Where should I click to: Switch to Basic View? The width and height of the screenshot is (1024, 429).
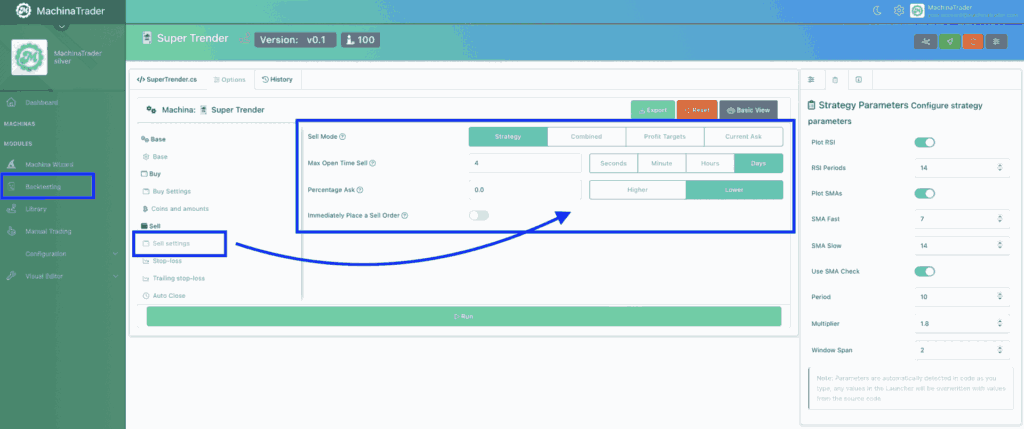748,110
